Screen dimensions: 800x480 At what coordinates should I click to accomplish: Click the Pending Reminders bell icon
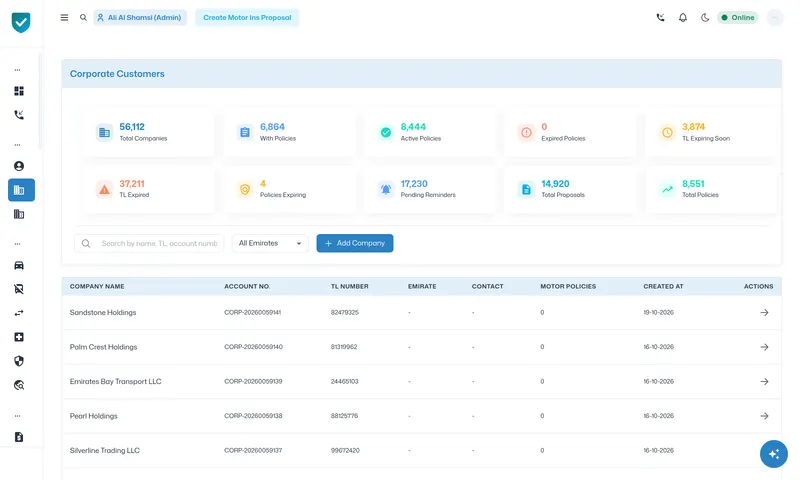386,189
